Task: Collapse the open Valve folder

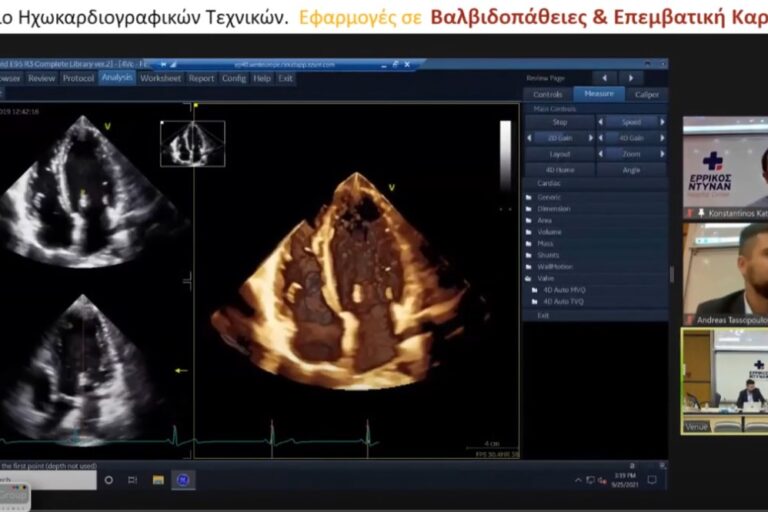Action: tap(545, 278)
